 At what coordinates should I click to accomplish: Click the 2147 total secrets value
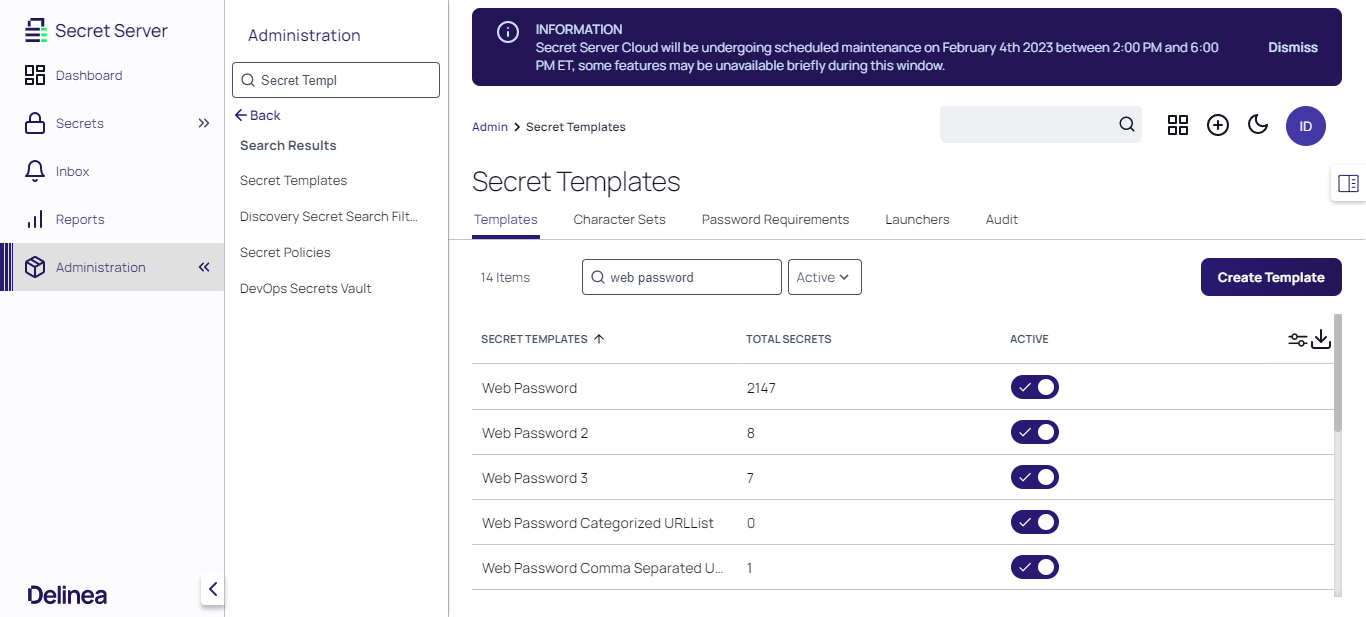click(x=761, y=388)
